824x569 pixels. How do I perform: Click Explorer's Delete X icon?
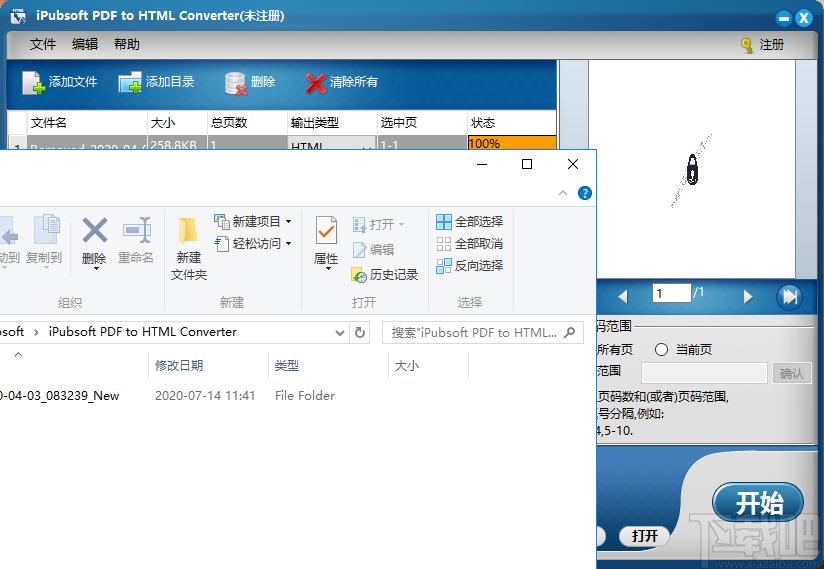[95, 230]
